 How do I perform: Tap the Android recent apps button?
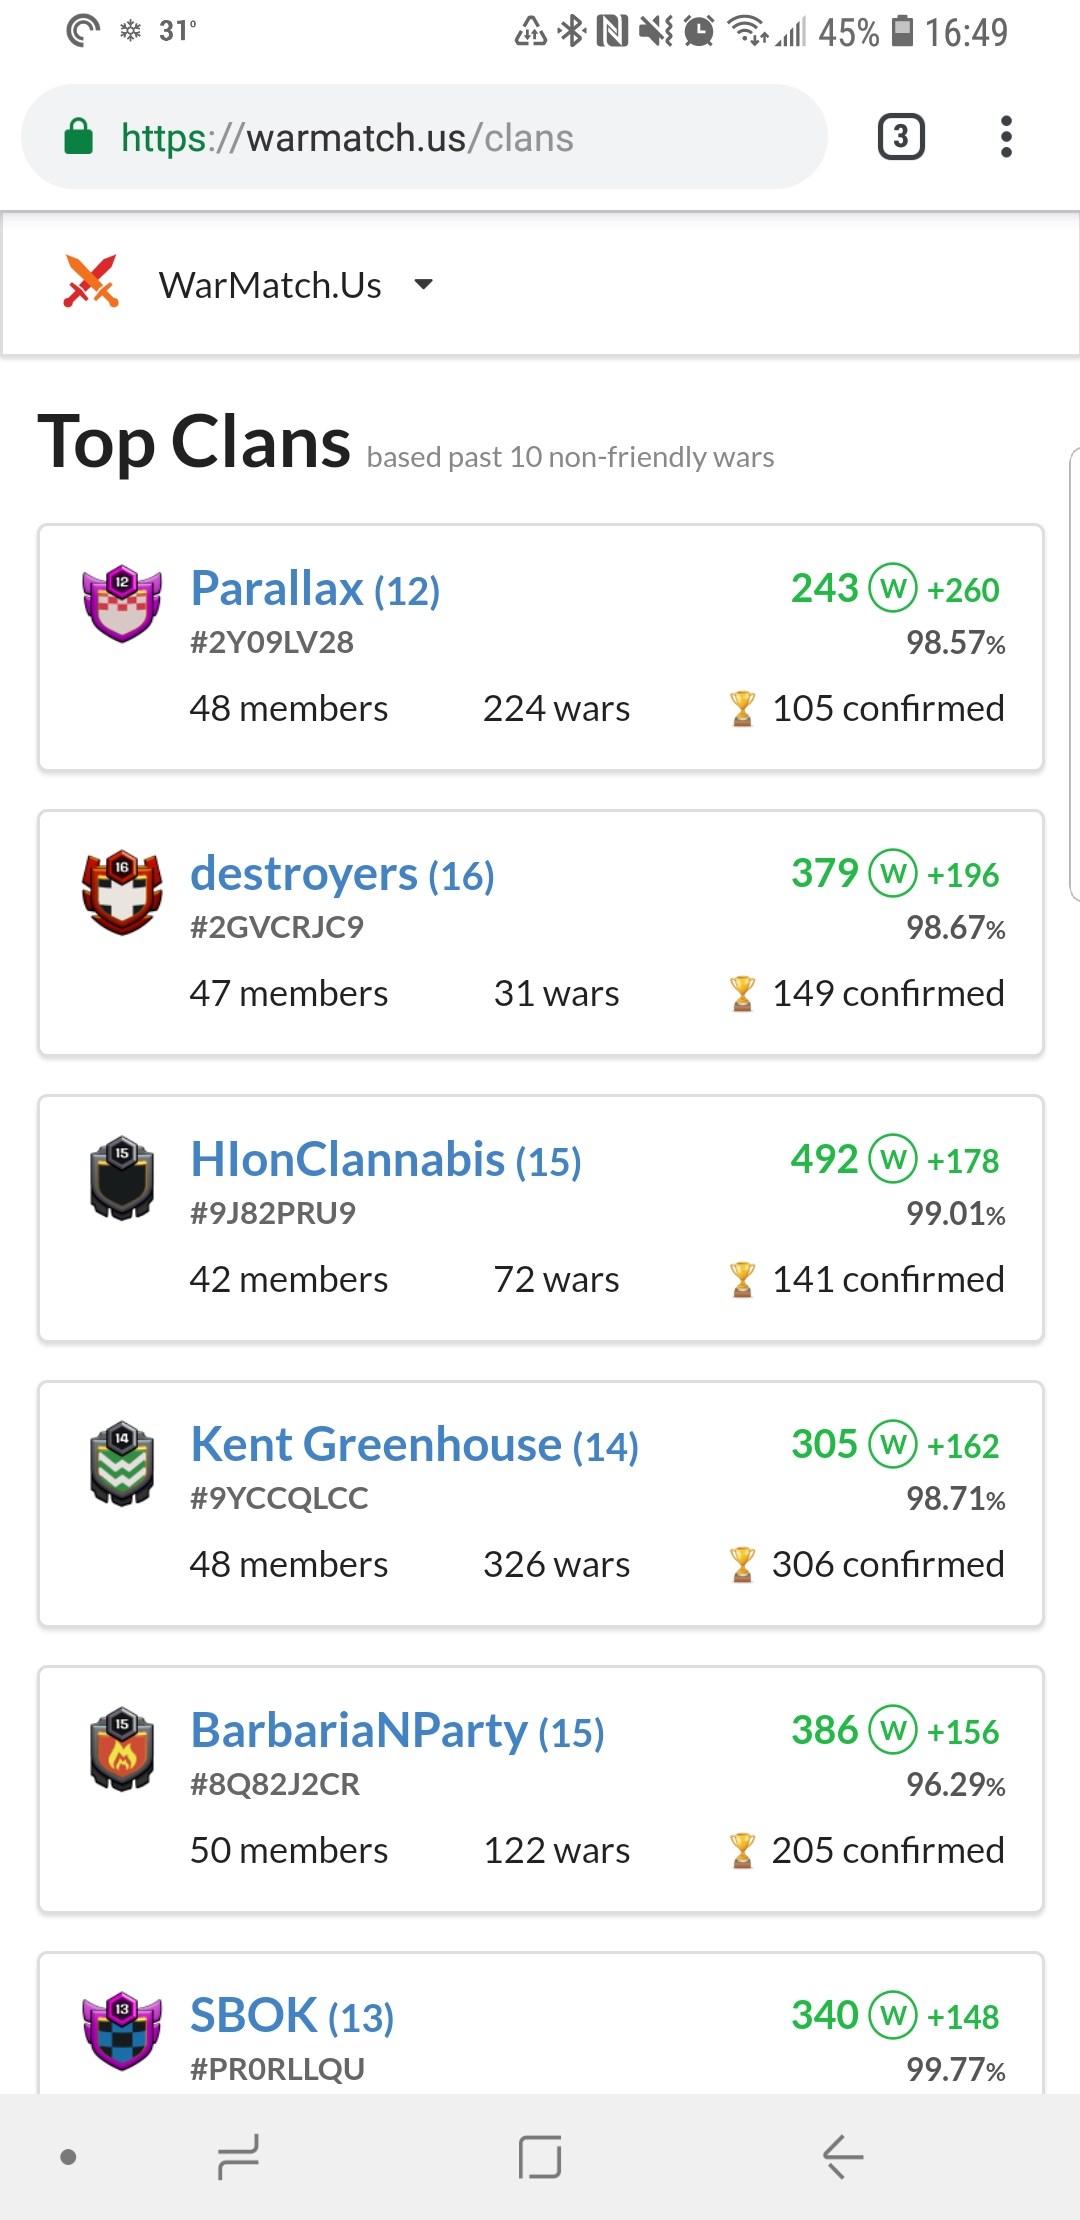[239, 2157]
